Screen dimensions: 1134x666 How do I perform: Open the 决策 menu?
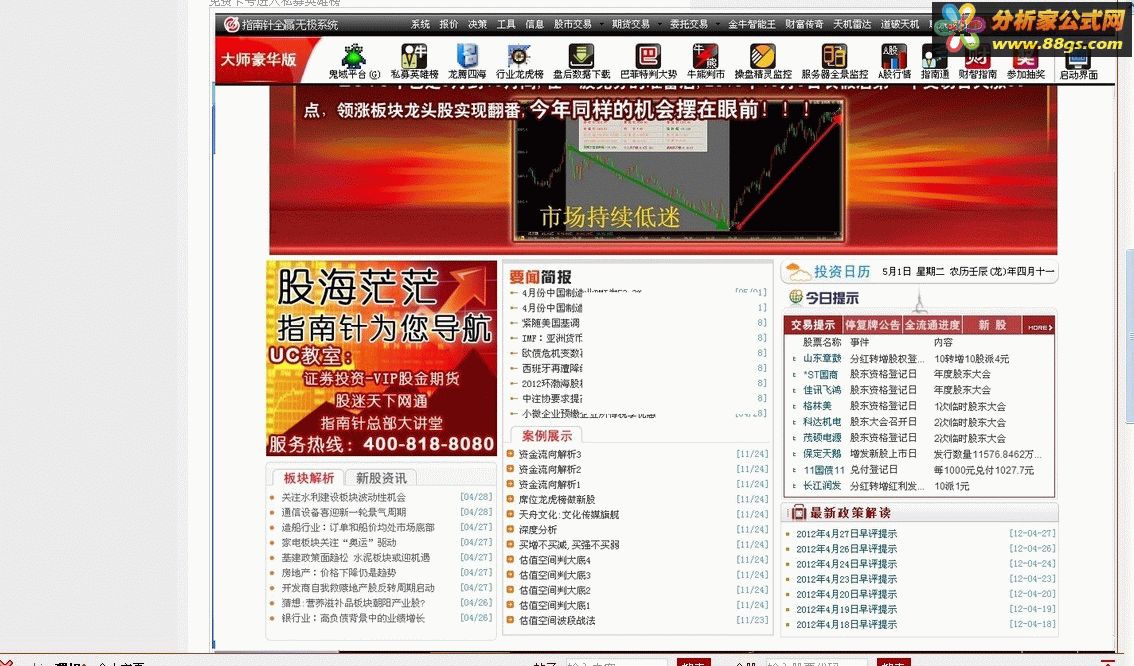point(477,24)
